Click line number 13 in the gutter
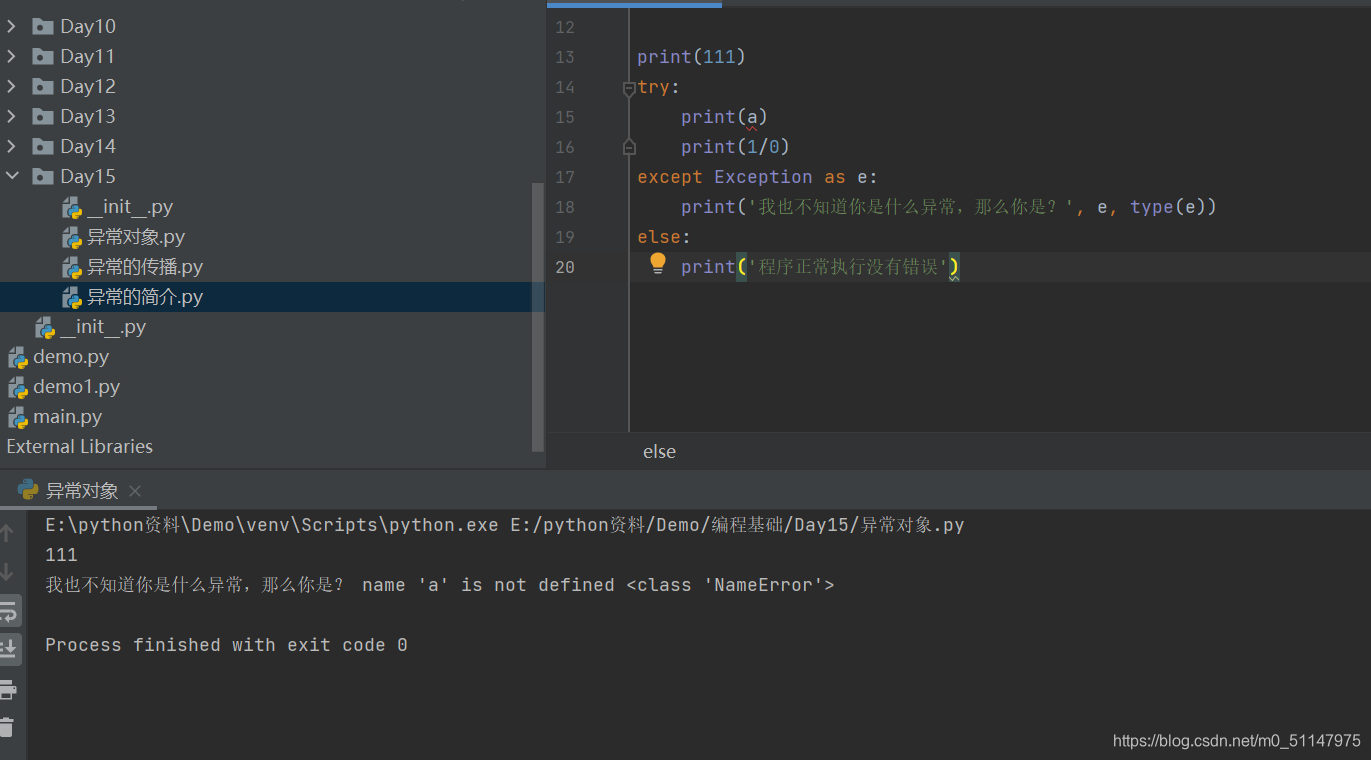 565,57
